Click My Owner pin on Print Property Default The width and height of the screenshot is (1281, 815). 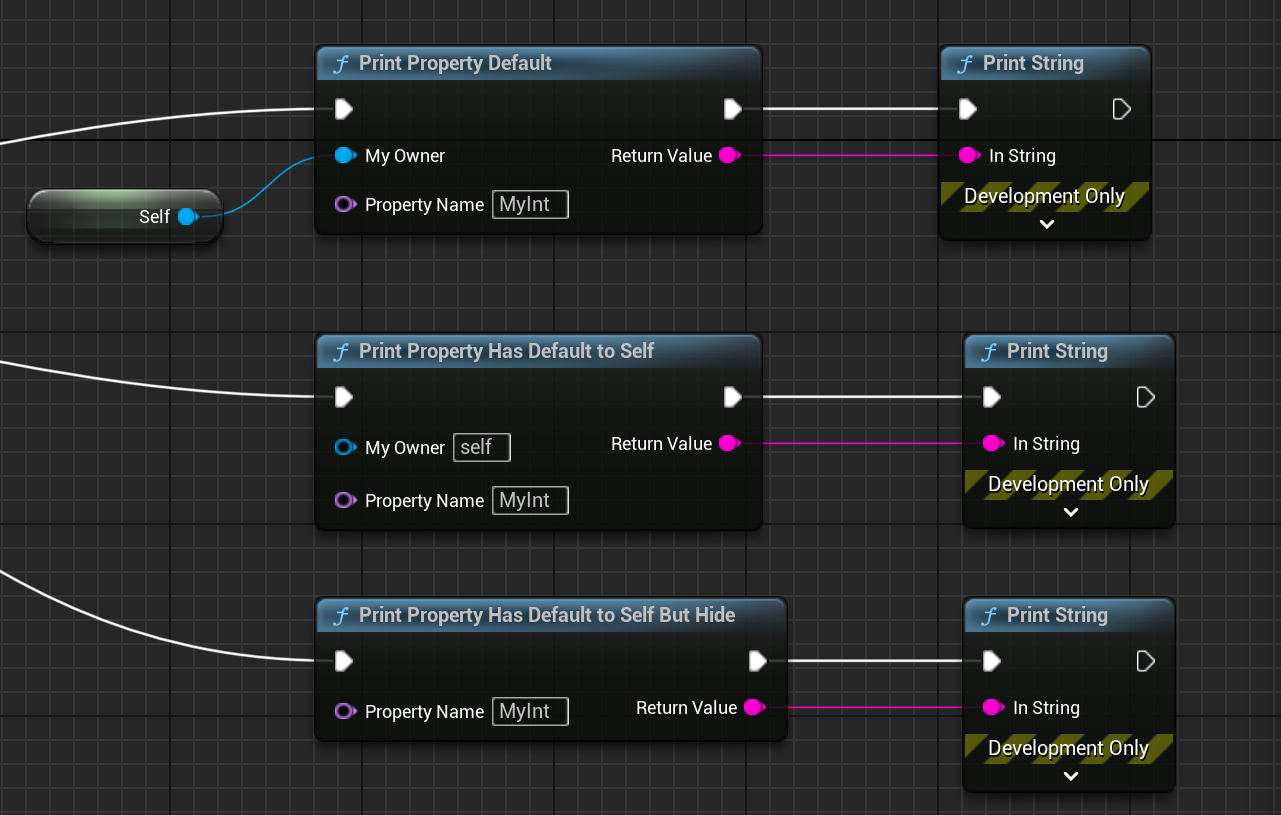click(x=344, y=156)
